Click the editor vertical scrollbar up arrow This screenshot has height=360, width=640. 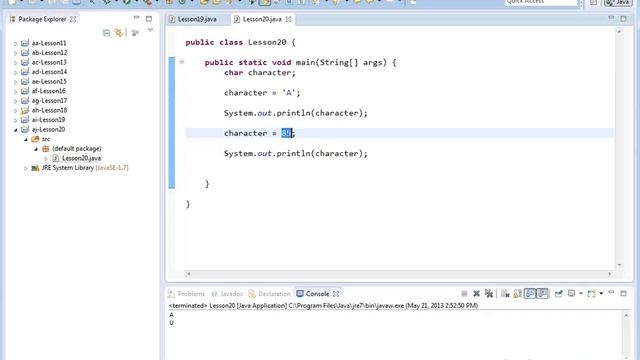pyautogui.click(x=619, y=31)
